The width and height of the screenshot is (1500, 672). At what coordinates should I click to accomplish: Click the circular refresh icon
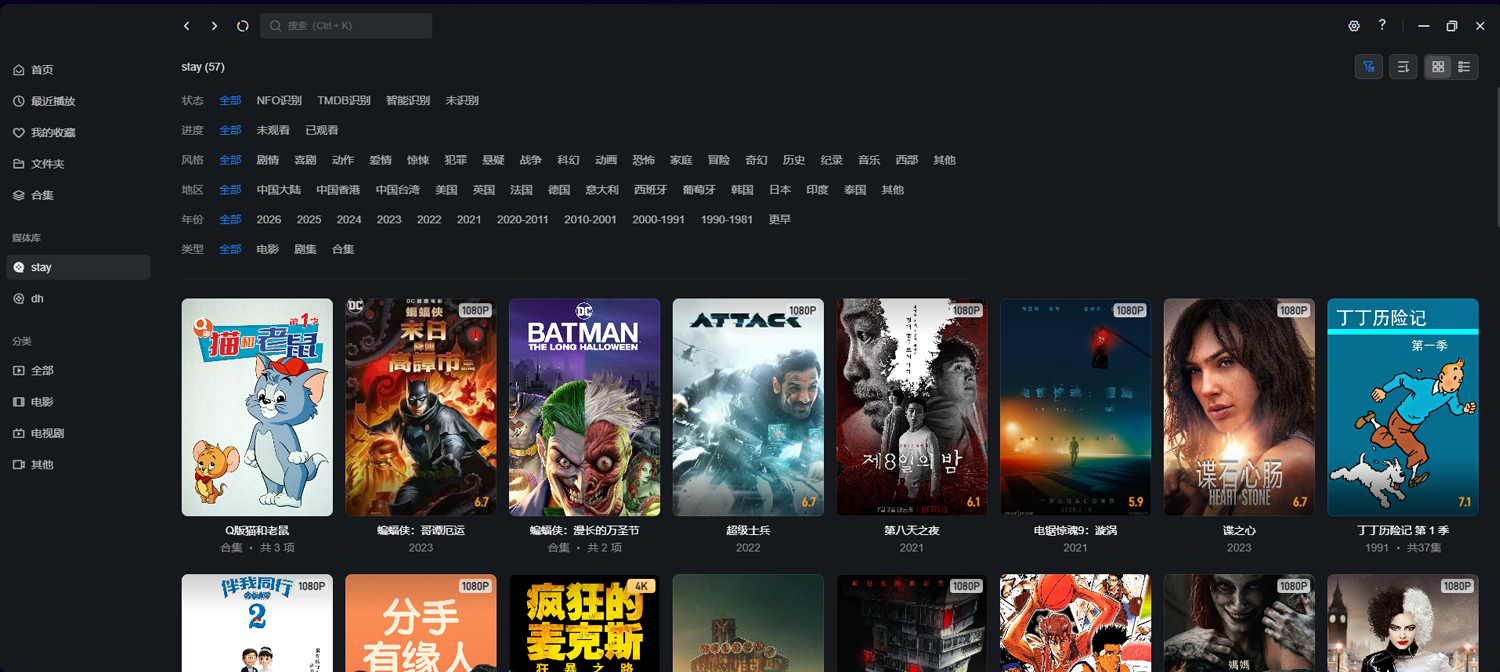[x=242, y=26]
